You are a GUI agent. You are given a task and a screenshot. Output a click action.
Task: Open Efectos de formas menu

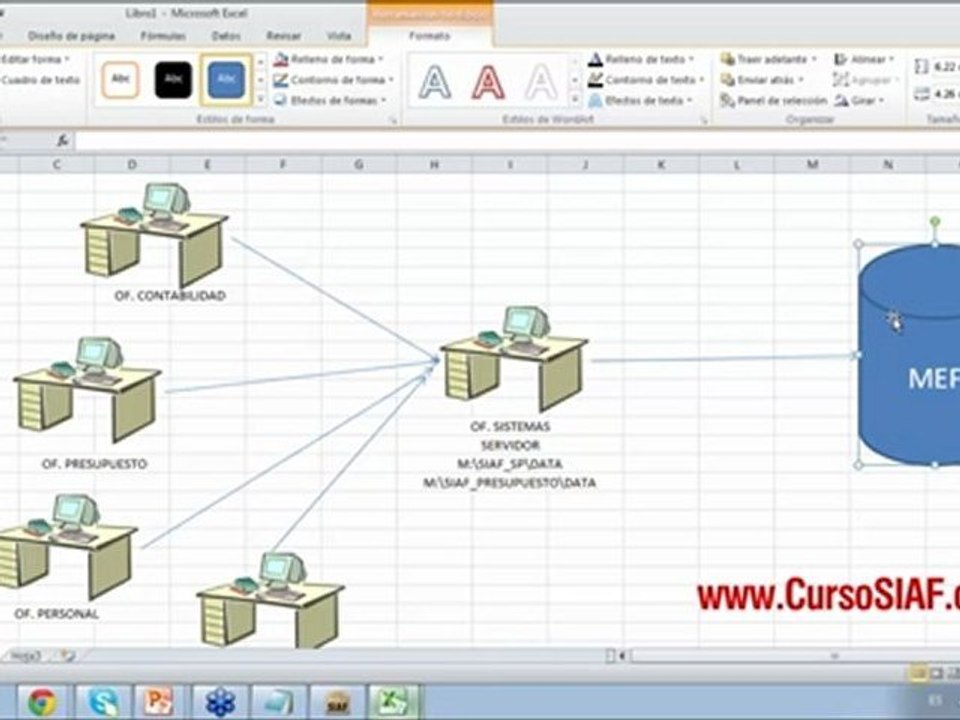point(330,100)
